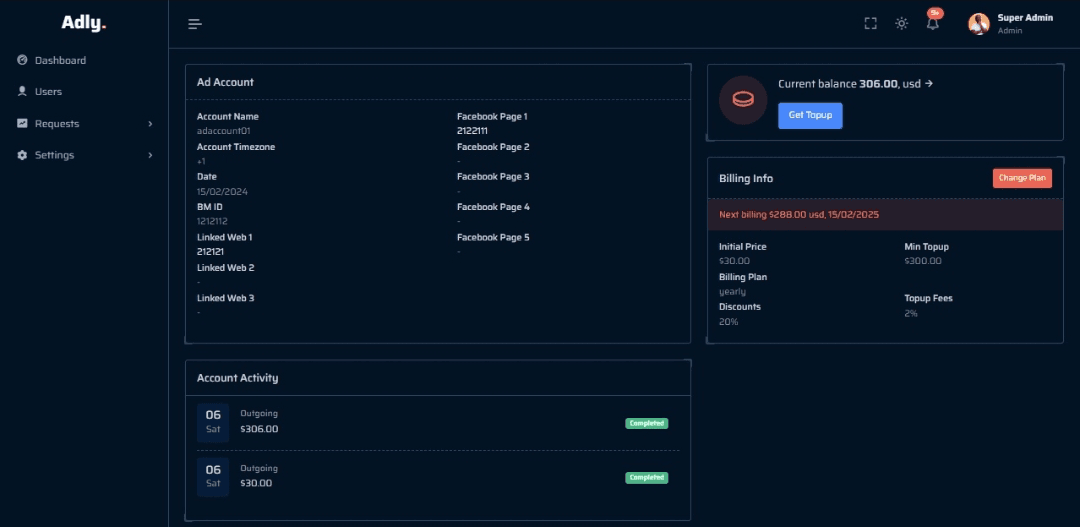Click BM ID value 1212112
Viewport: 1080px width, 527px height.
pos(212,221)
